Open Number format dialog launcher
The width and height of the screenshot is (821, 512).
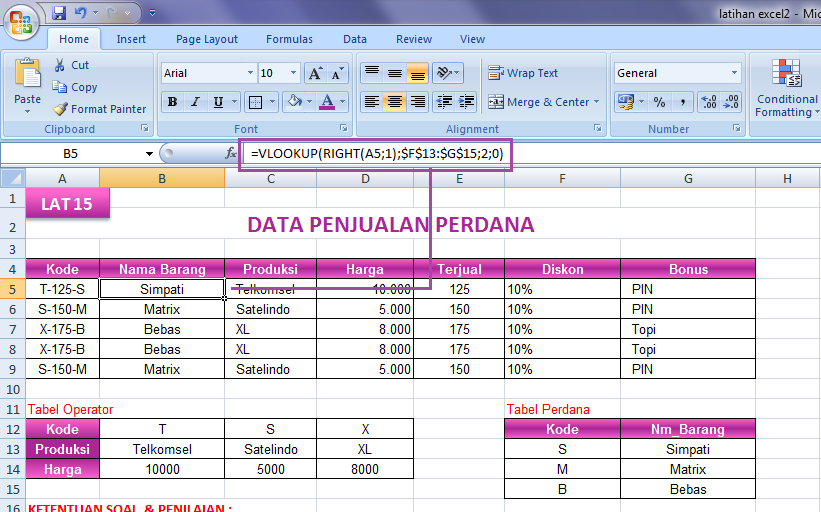(737, 128)
